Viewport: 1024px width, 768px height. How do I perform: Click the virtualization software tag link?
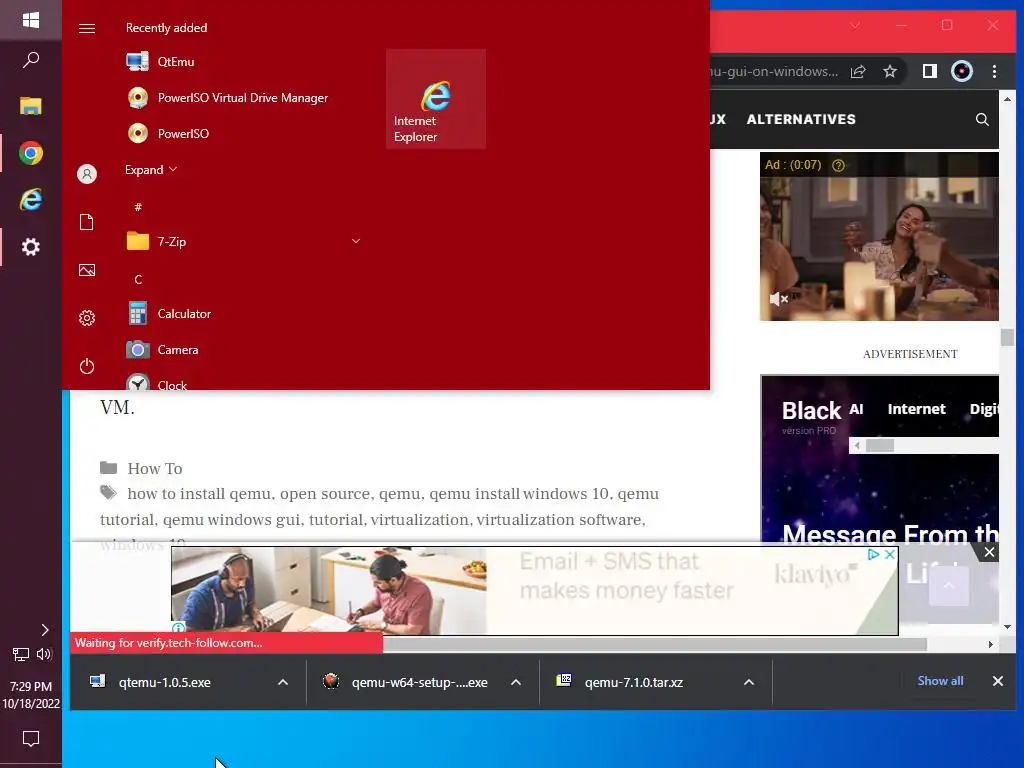[x=560, y=520]
